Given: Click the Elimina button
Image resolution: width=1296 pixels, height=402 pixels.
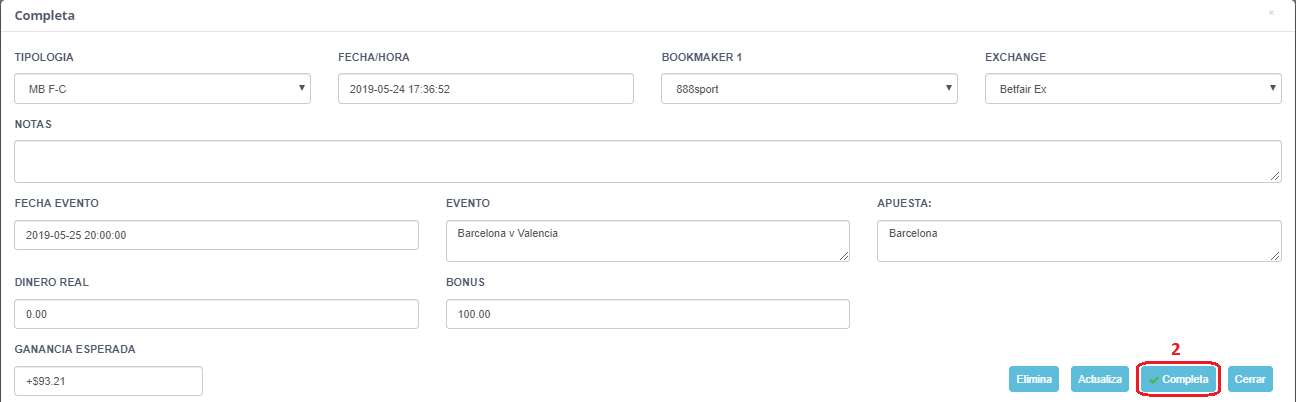Looking at the screenshot, I should (x=1034, y=380).
